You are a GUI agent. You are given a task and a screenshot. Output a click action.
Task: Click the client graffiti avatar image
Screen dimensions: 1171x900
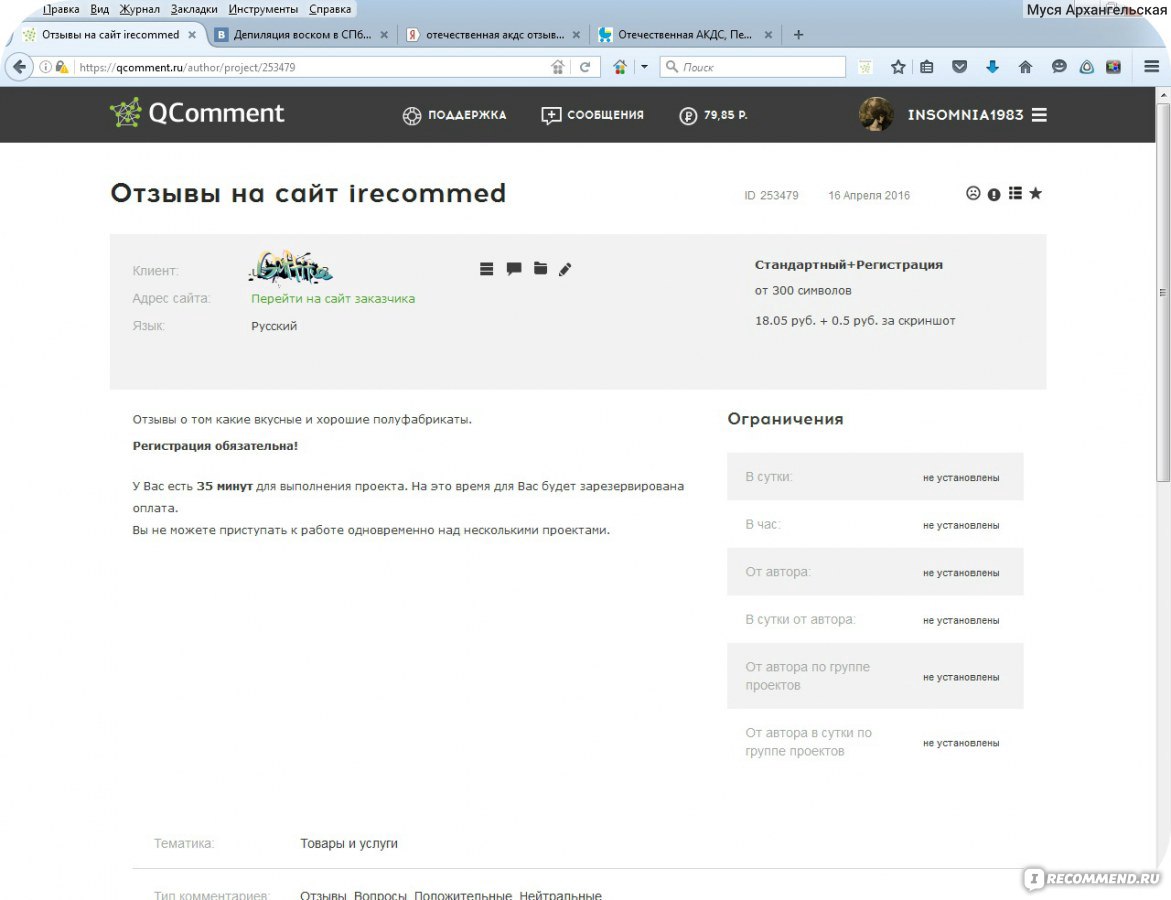tap(291, 268)
